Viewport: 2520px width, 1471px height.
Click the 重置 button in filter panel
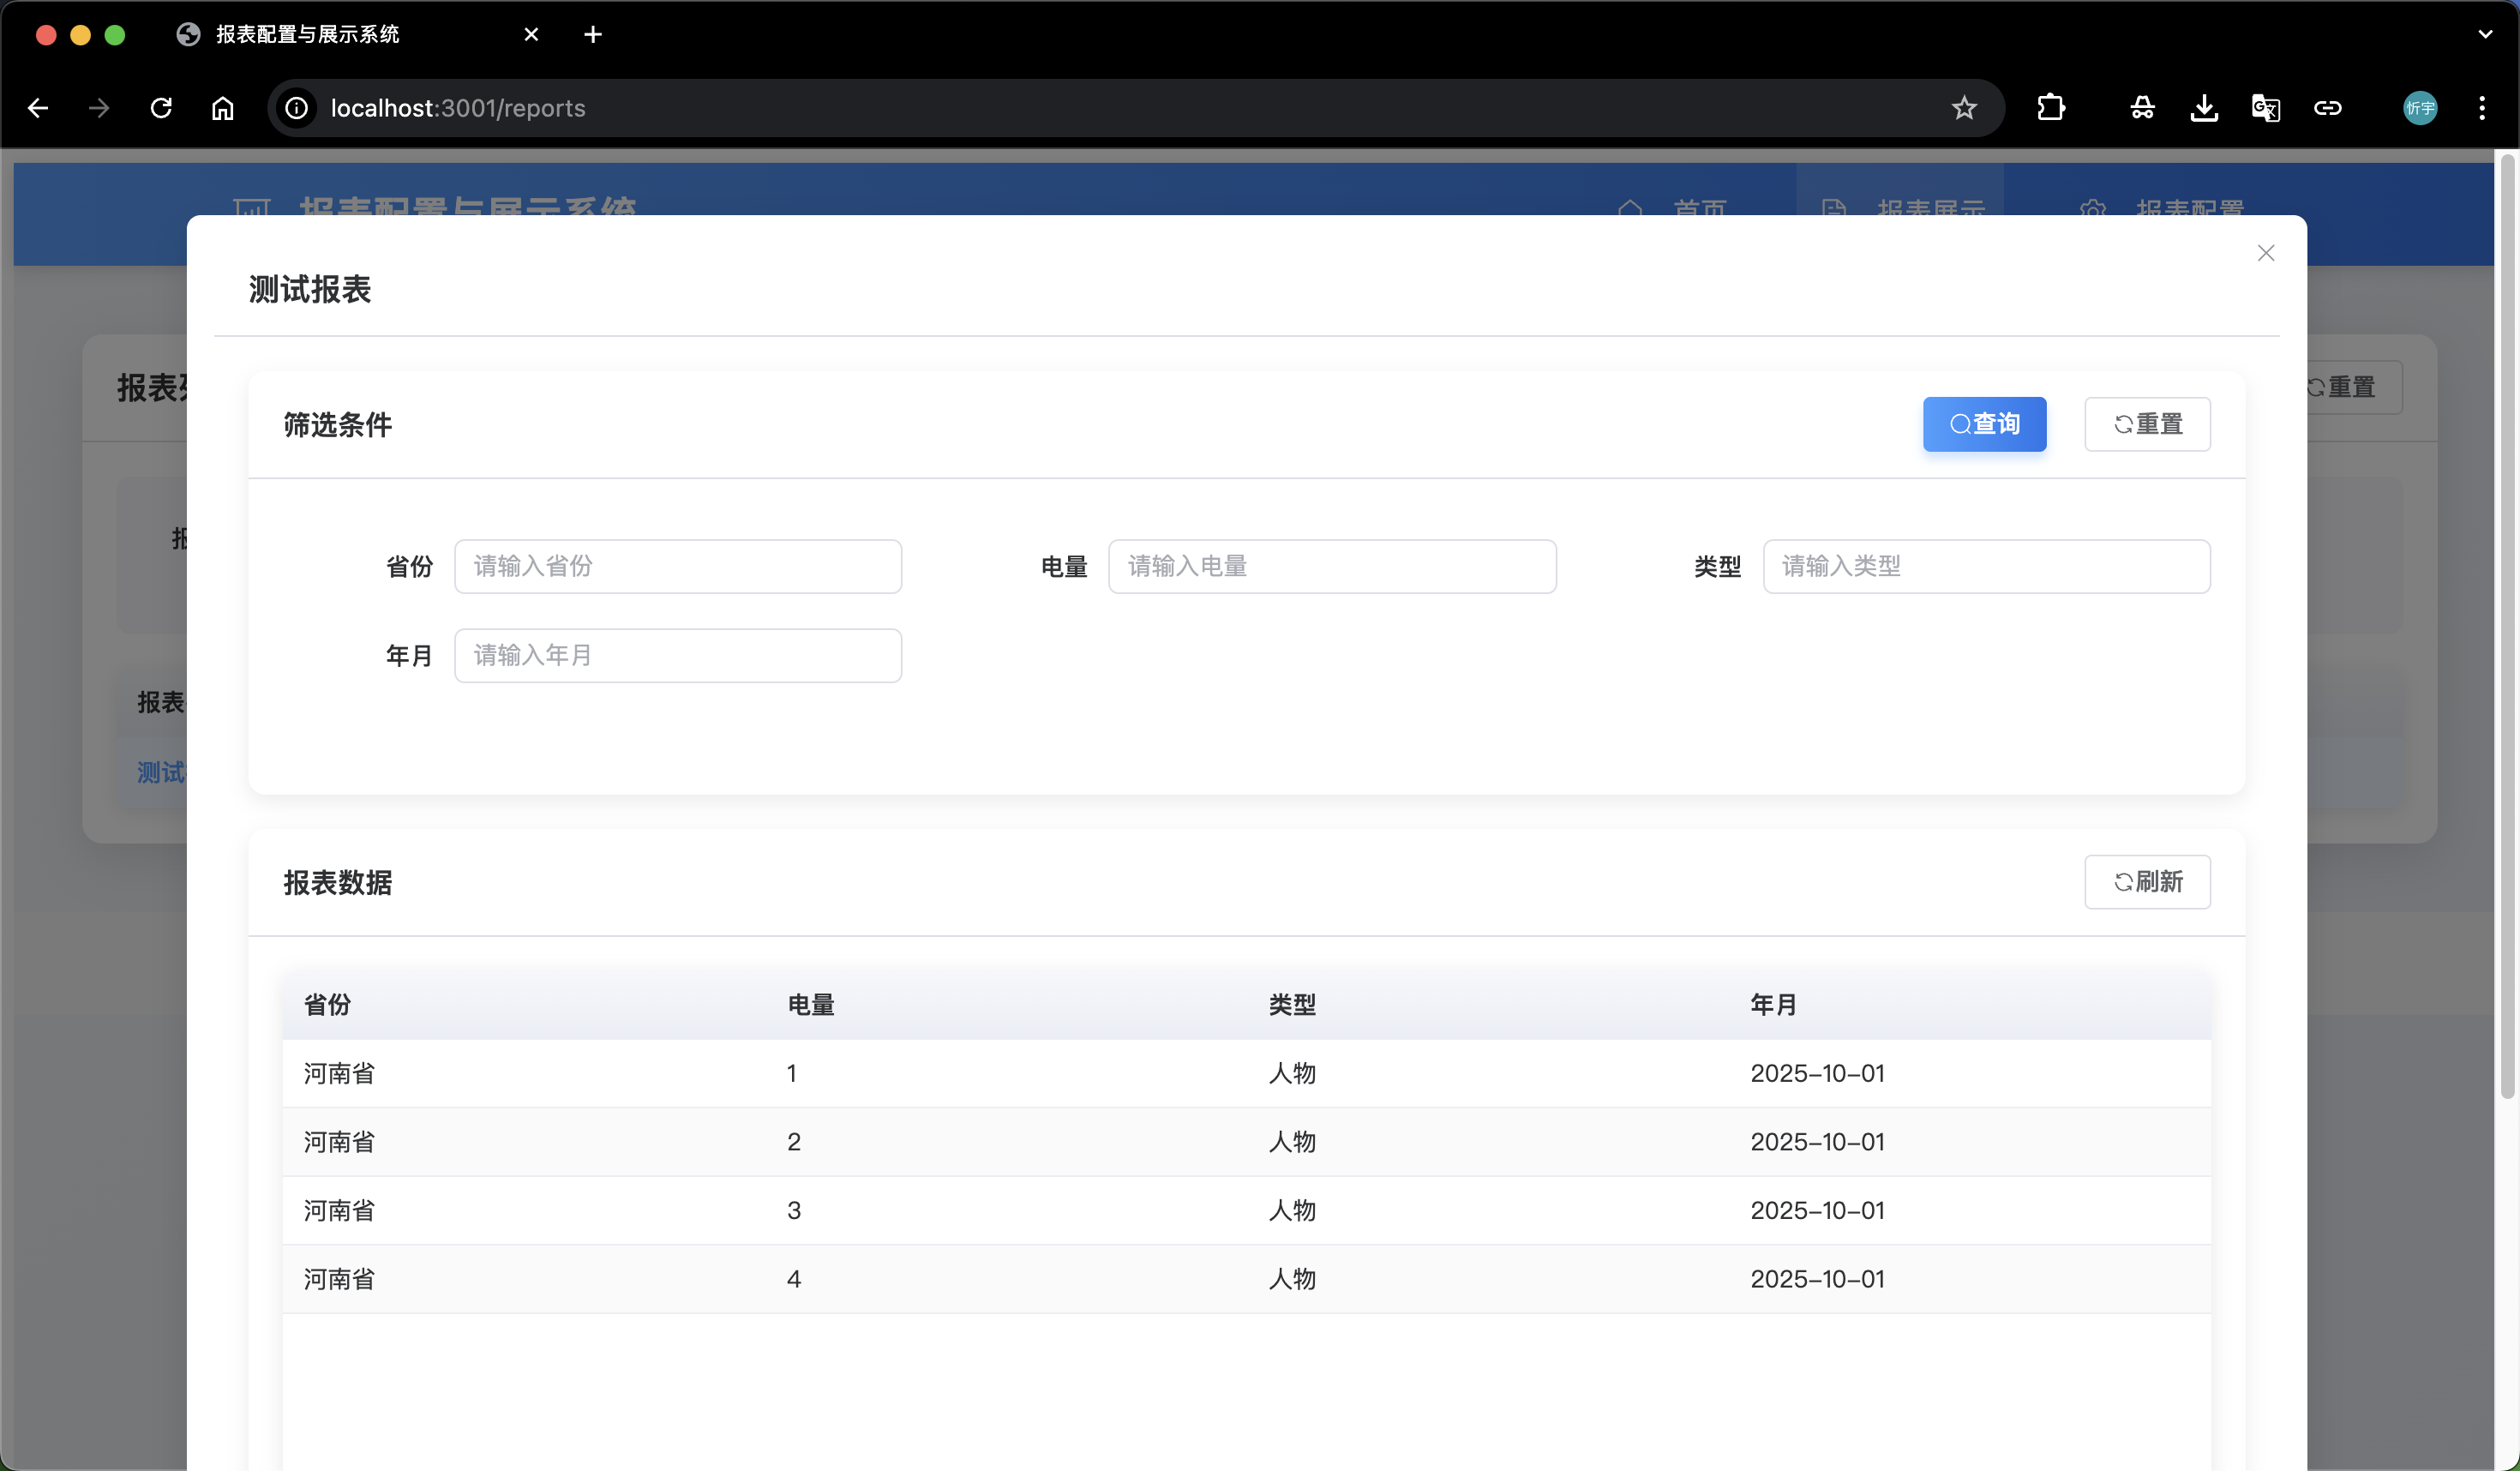point(2146,424)
